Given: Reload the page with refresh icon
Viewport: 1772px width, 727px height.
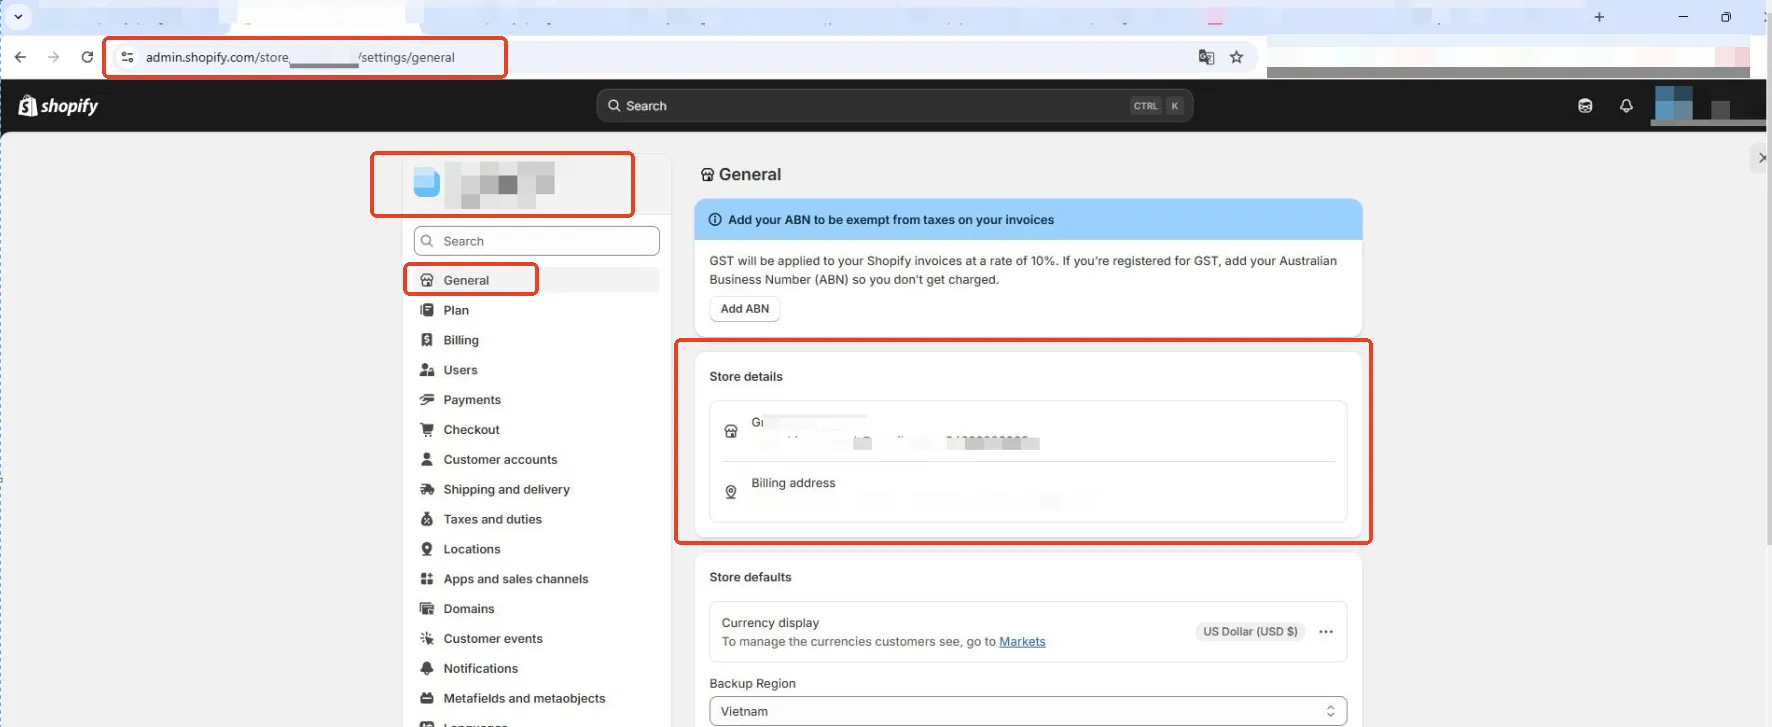Looking at the screenshot, I should click(x=87, y=57).
